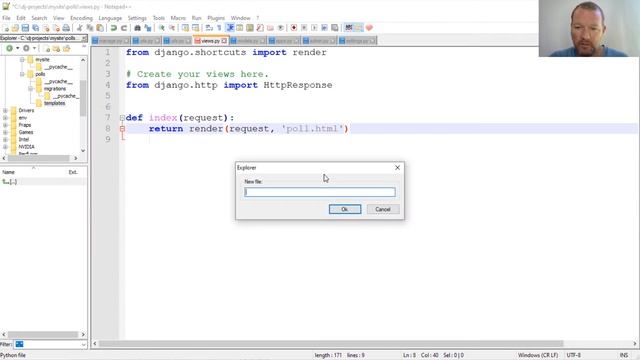Open the Plugins menu
Viewport: 640px width, 360px height.
point(216,18)
